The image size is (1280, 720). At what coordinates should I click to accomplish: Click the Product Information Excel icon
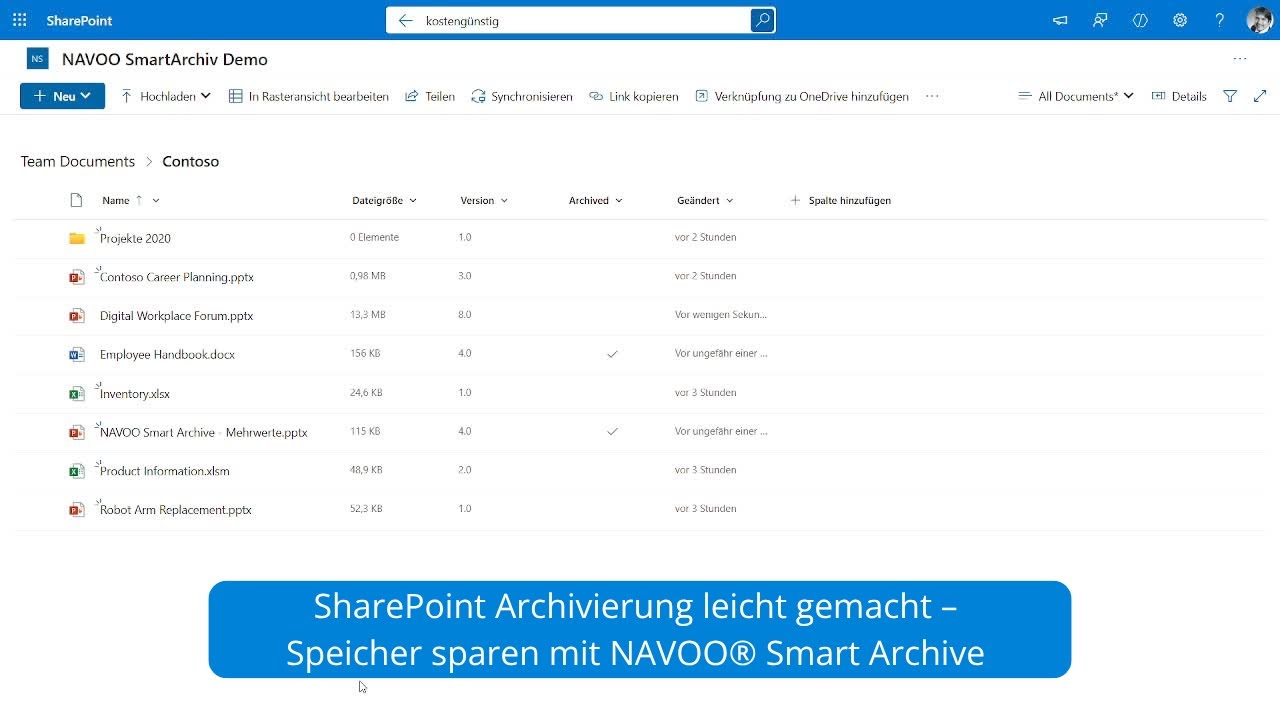[x=77, y=471]
